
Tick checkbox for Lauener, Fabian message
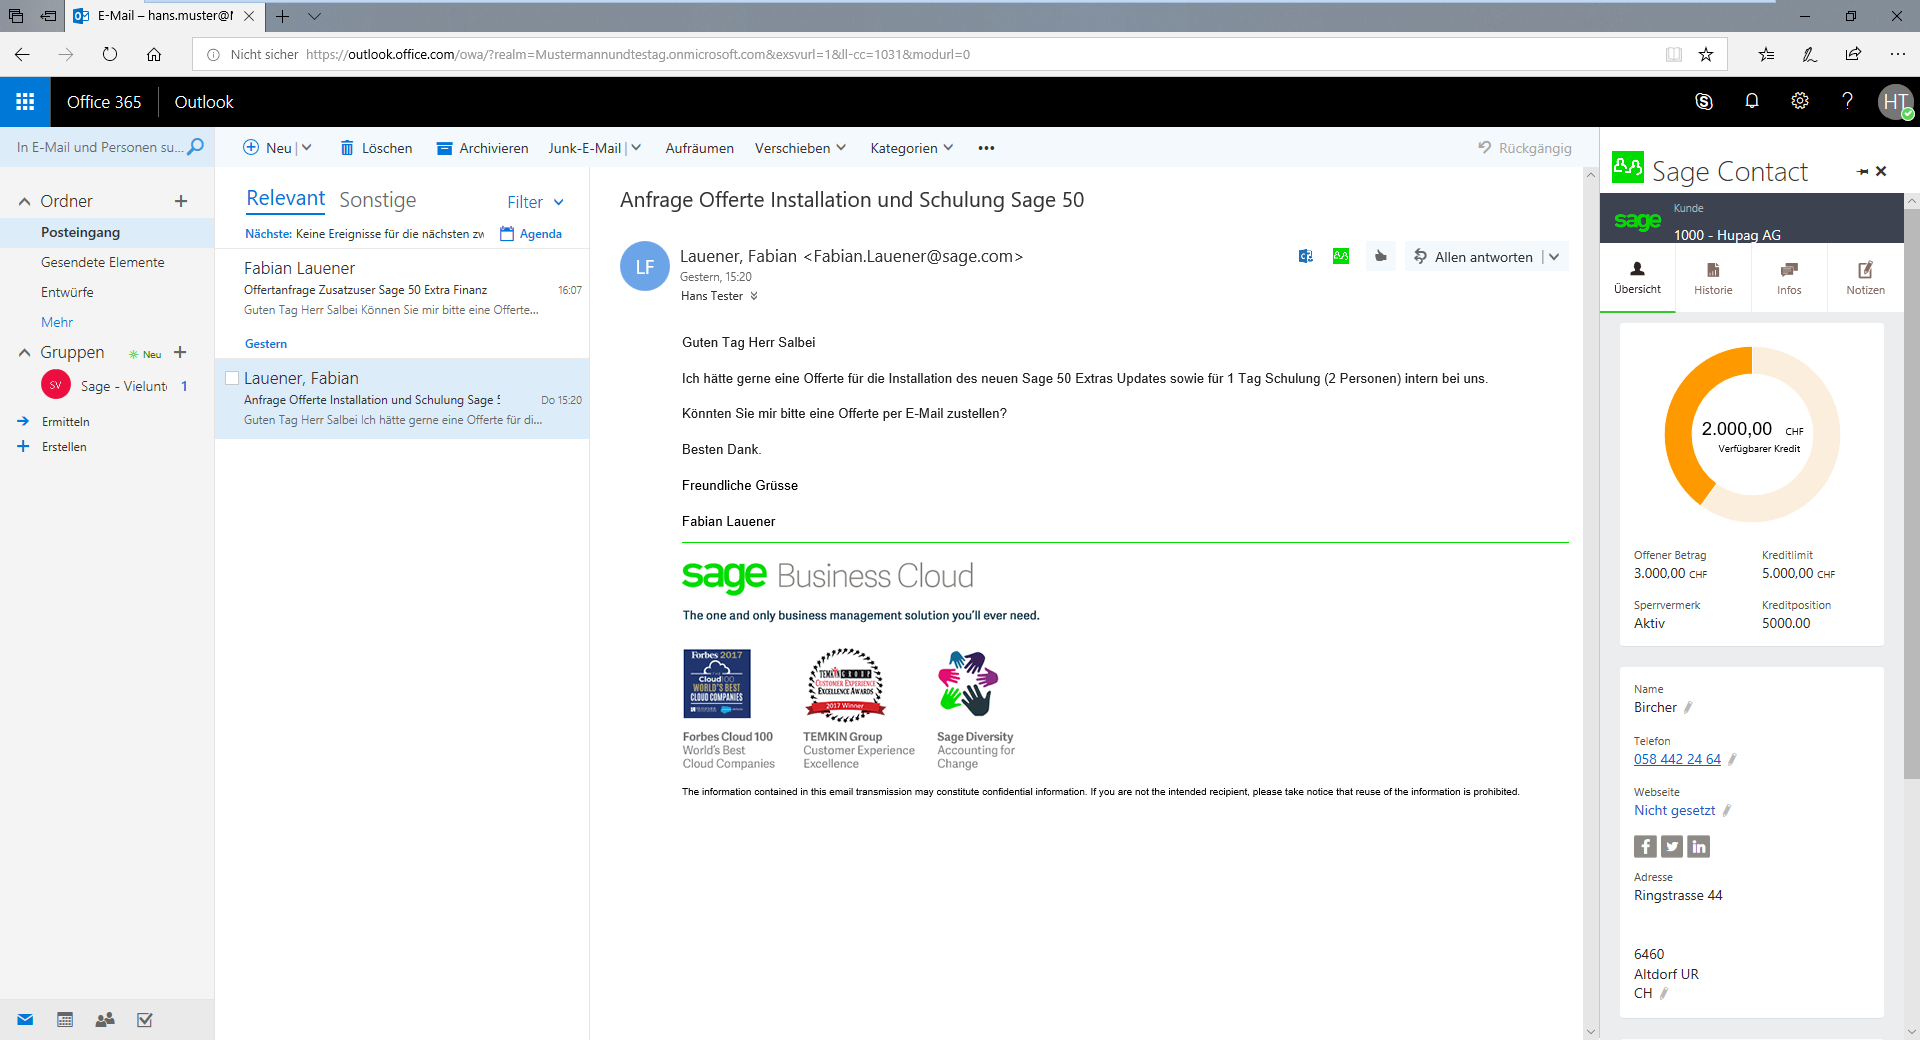click(x=232, y=378)
